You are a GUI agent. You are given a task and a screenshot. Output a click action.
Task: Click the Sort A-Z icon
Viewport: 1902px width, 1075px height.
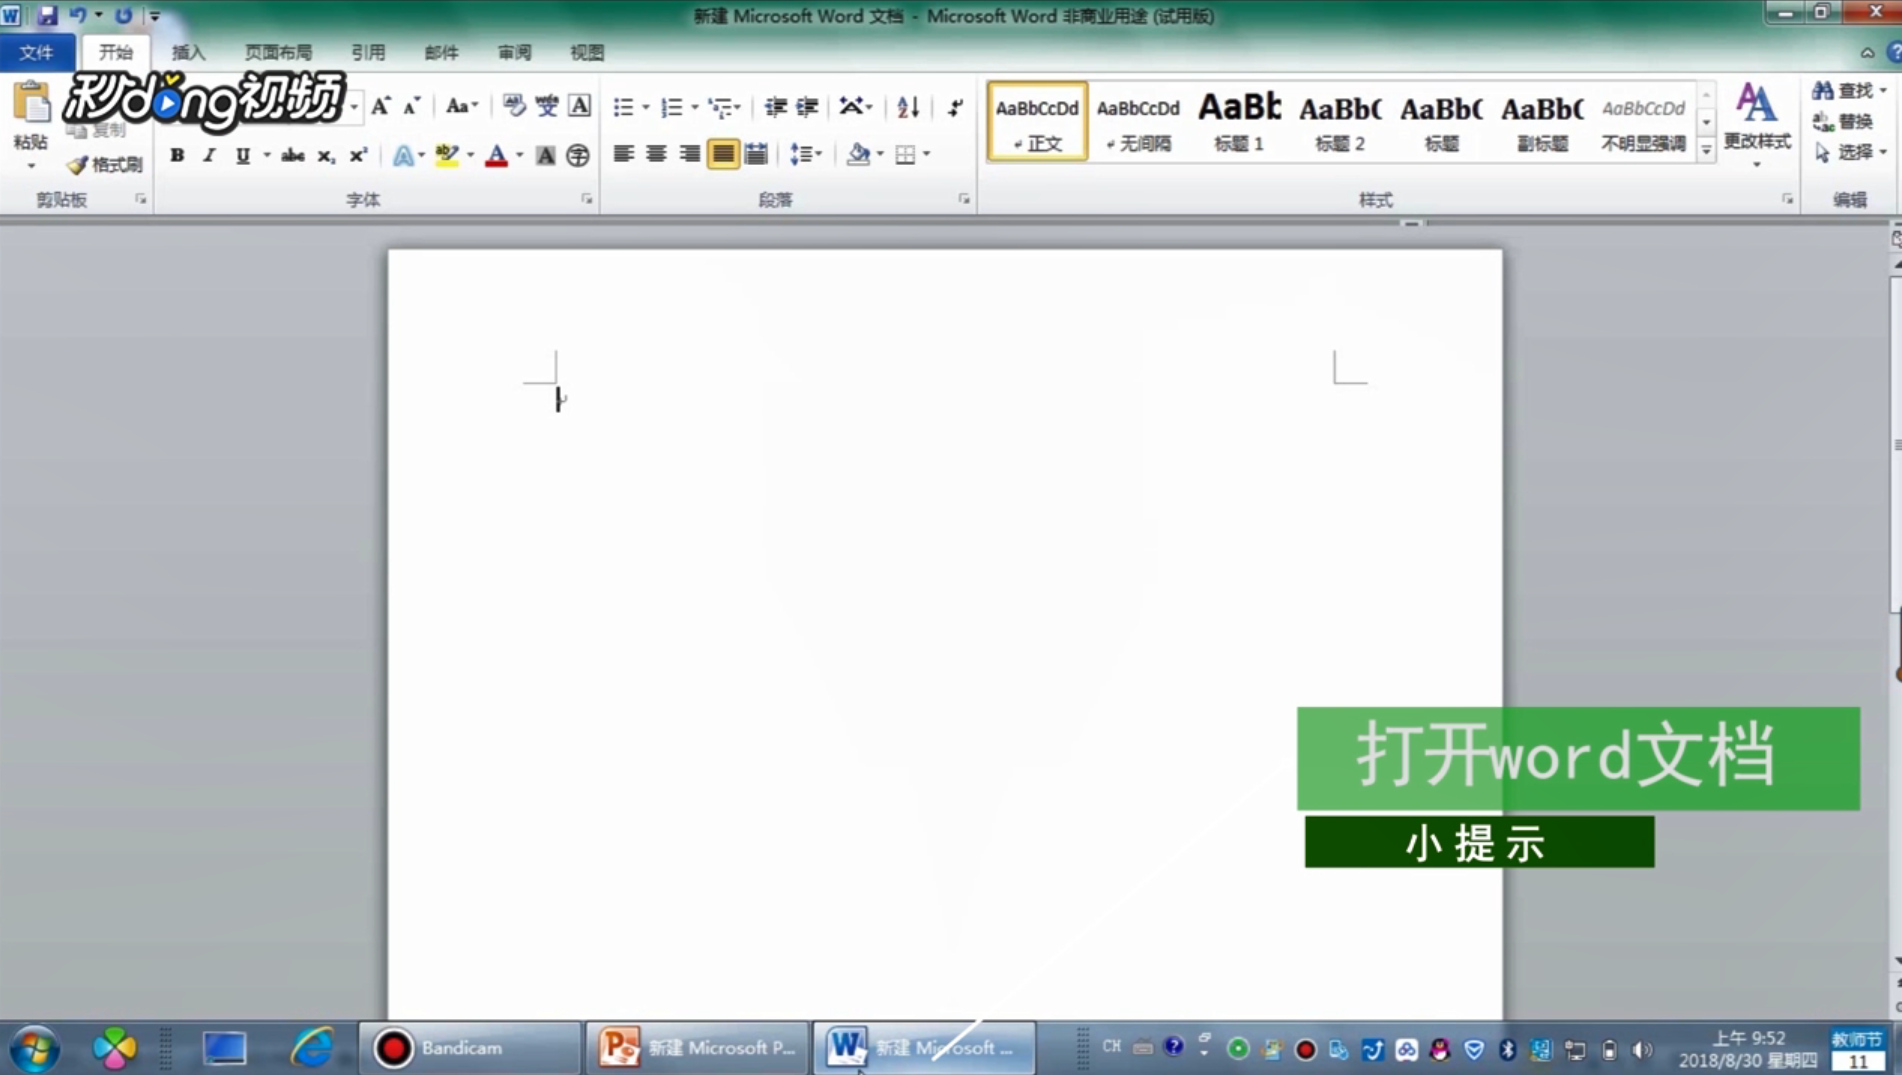(908, 106)
